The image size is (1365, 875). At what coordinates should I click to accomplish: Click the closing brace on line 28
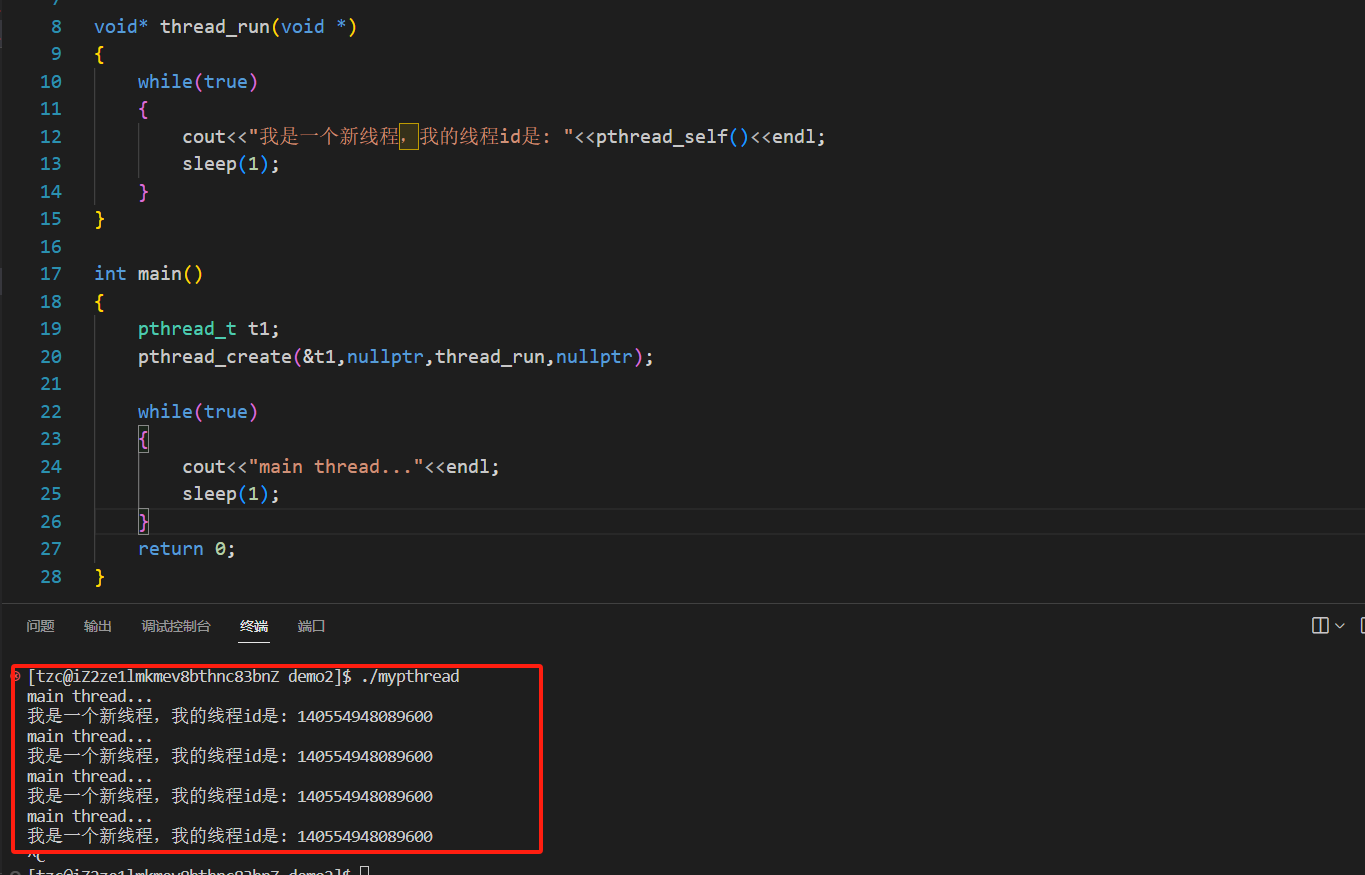99,577
